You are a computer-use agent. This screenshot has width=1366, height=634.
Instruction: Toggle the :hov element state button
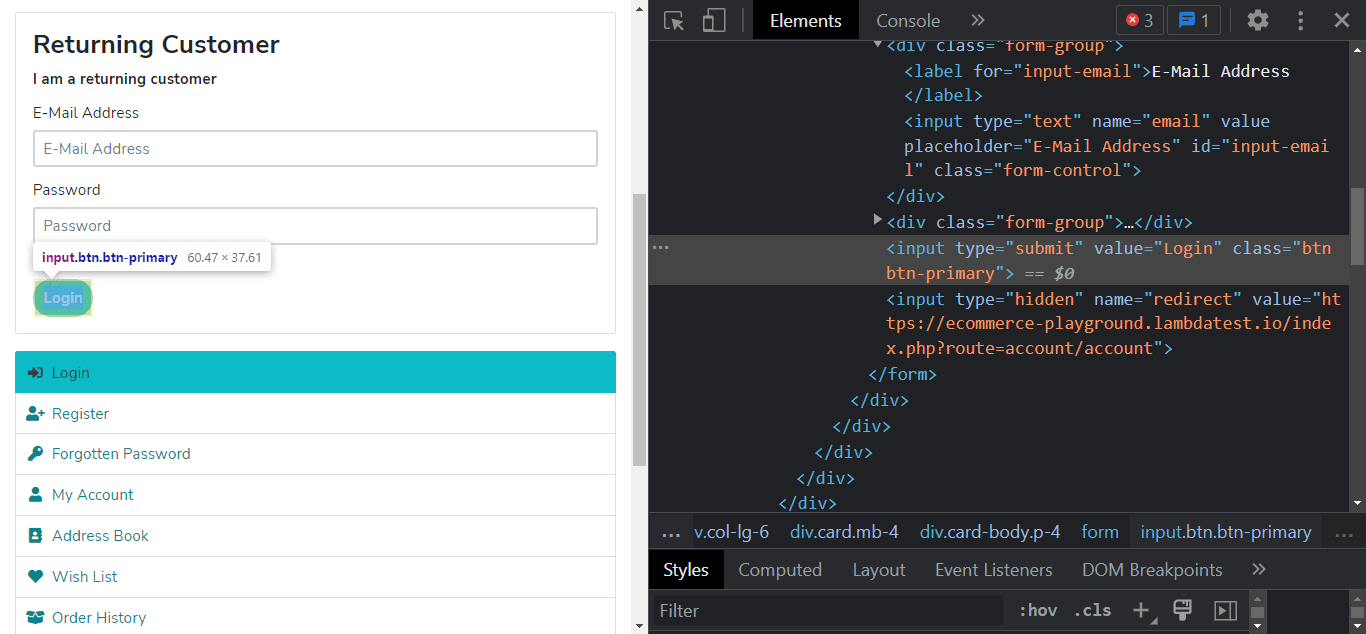[1038, 610]
